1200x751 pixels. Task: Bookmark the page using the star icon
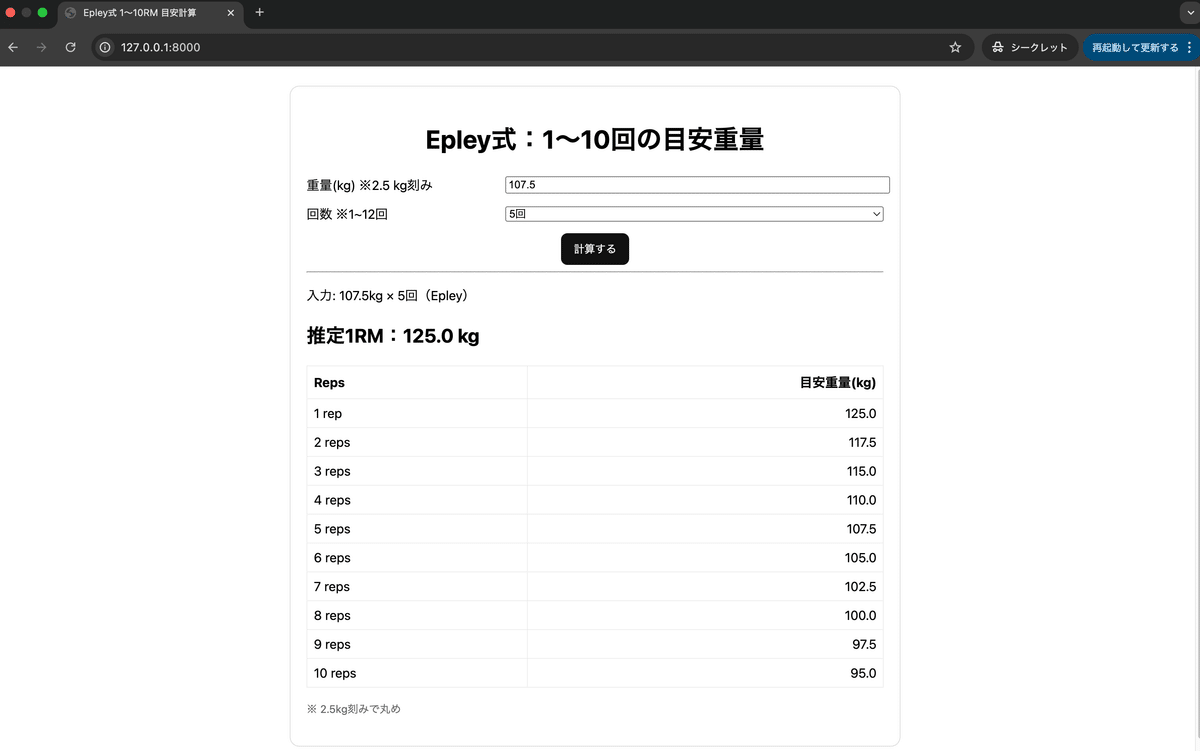pyautogui.click(x=954, y=47)
